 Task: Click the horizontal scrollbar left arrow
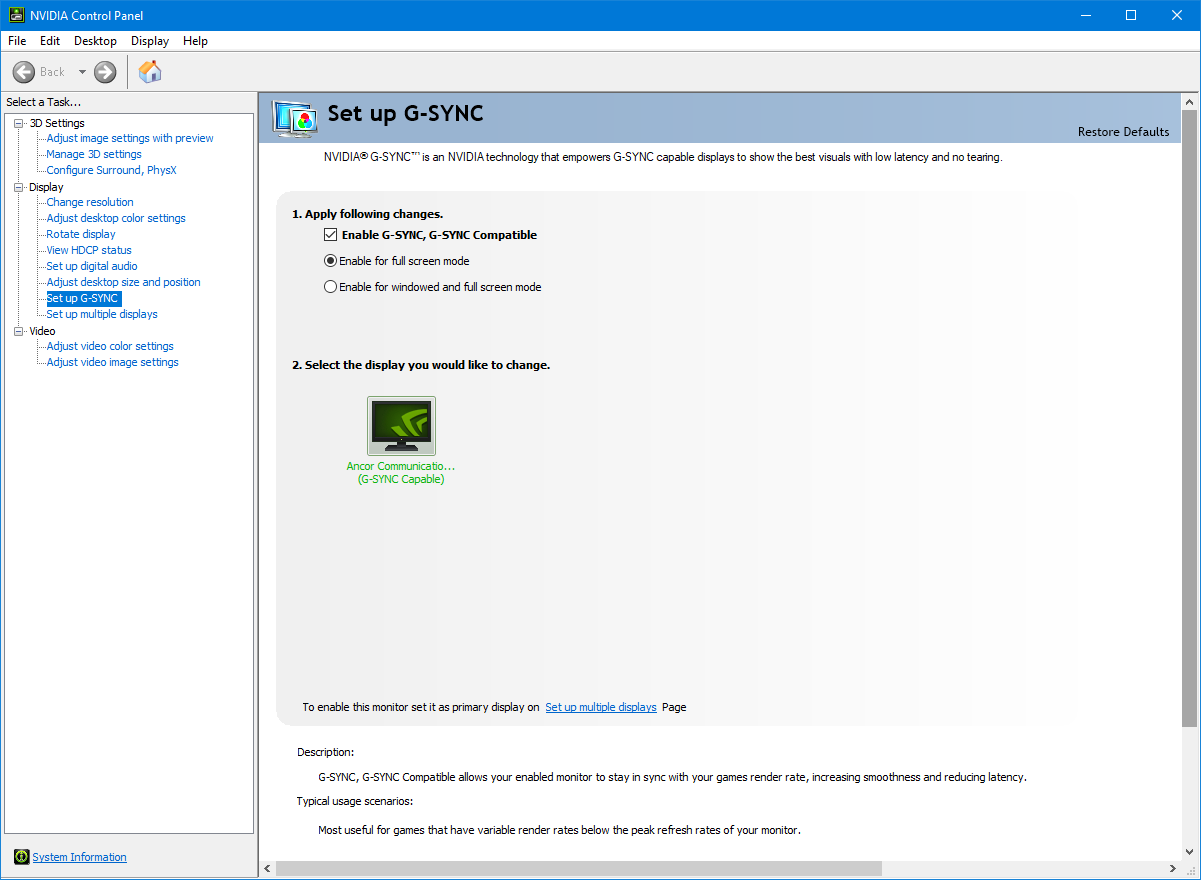(x=267, y=868)
